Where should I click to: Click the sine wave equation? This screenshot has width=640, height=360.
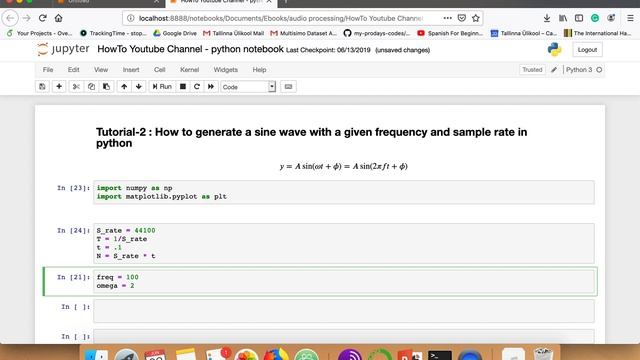point(344,166)
